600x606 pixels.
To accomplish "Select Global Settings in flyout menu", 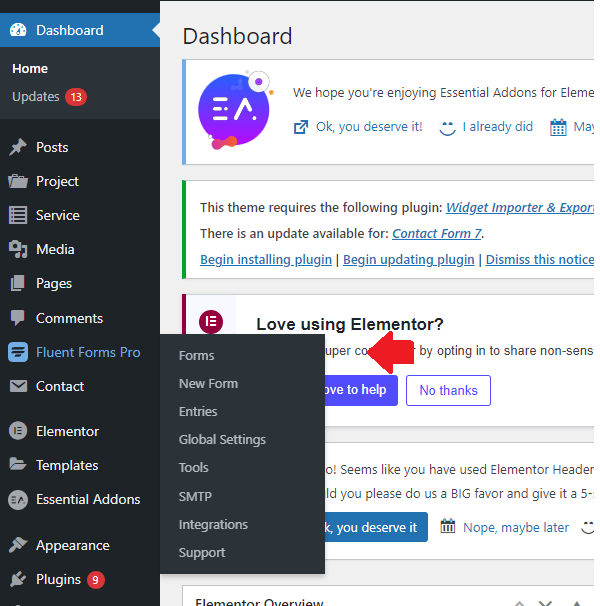I will coord(222,440).
